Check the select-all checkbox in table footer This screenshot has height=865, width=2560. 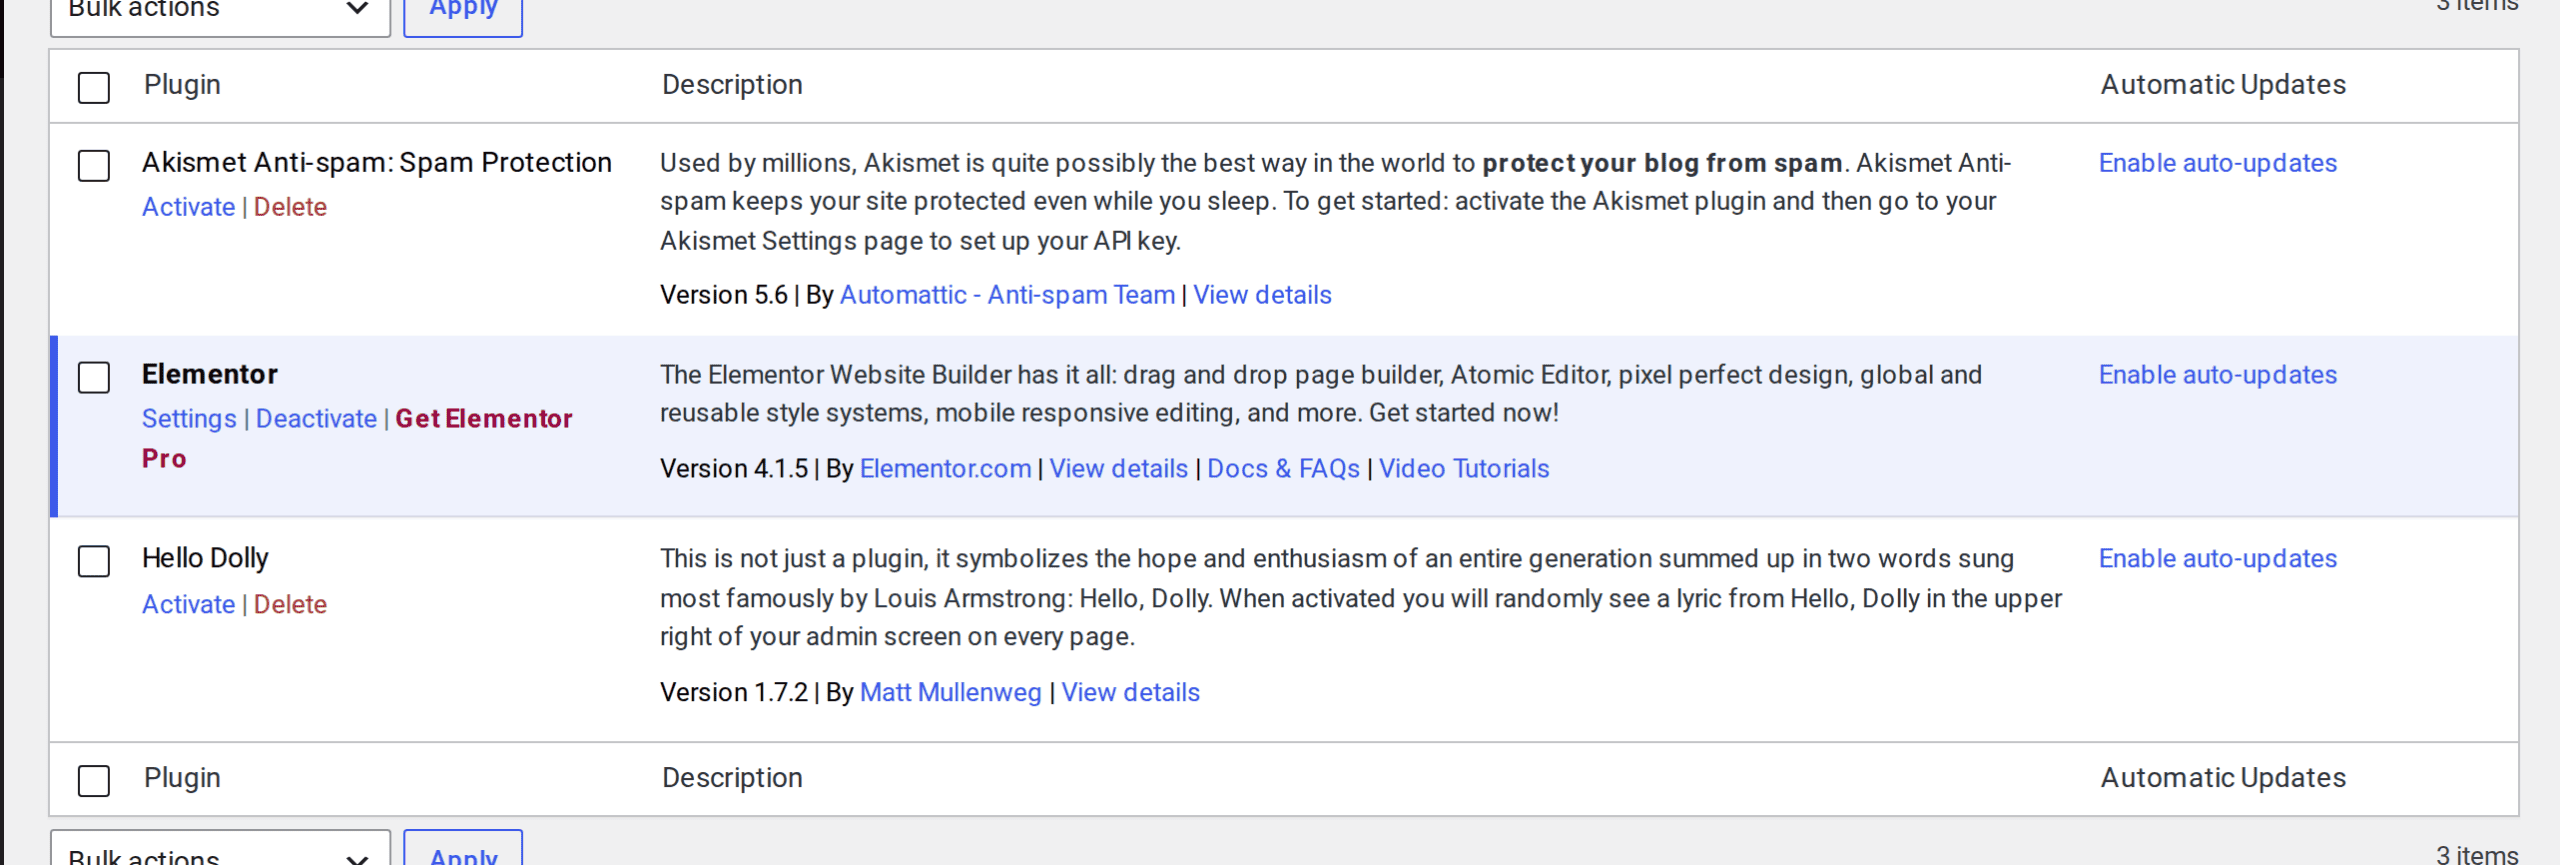(x=94, y=780)
